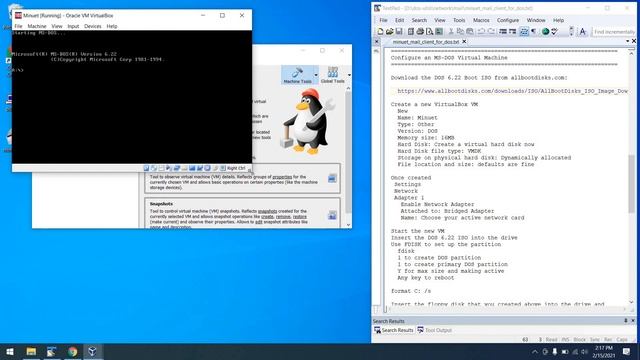Open the notification center icon
Screen dimensions: 640x360
coord(627,351)
